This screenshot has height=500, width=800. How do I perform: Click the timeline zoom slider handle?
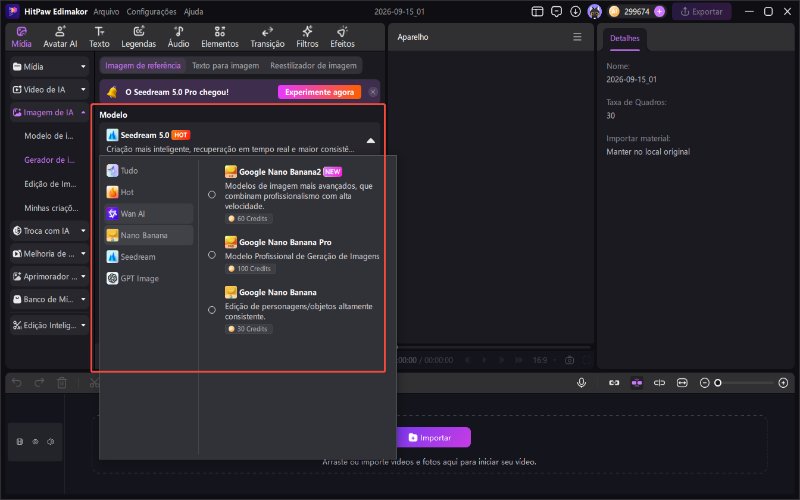pos(718,383)
